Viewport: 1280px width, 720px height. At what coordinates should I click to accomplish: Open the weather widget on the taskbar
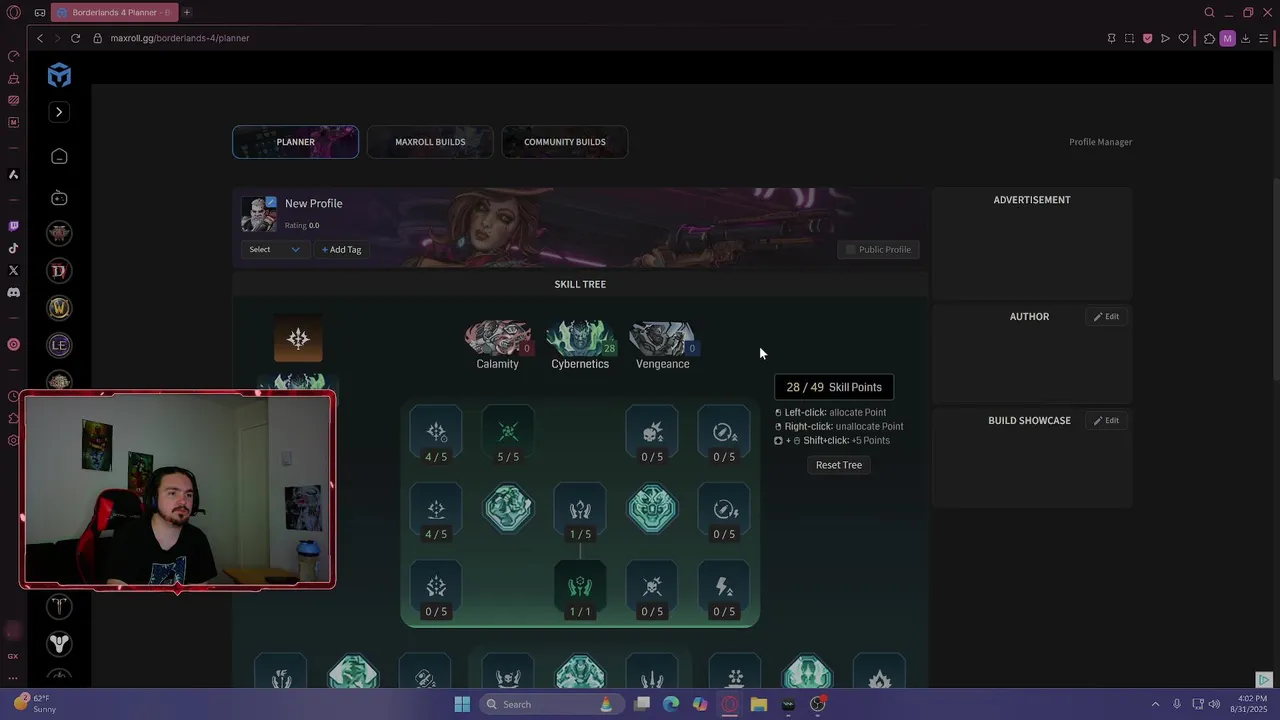pos(36,704)
